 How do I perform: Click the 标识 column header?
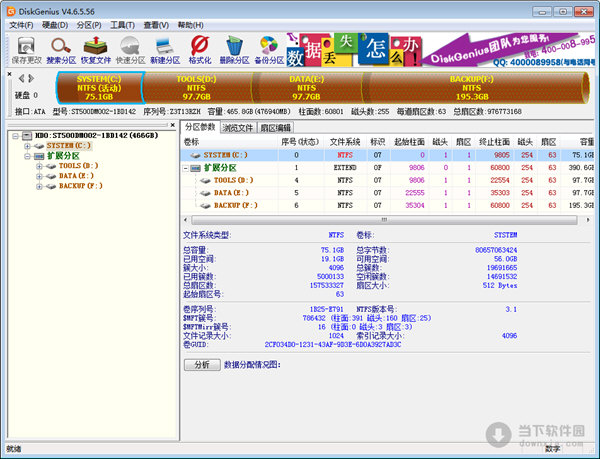coord(378,142)
